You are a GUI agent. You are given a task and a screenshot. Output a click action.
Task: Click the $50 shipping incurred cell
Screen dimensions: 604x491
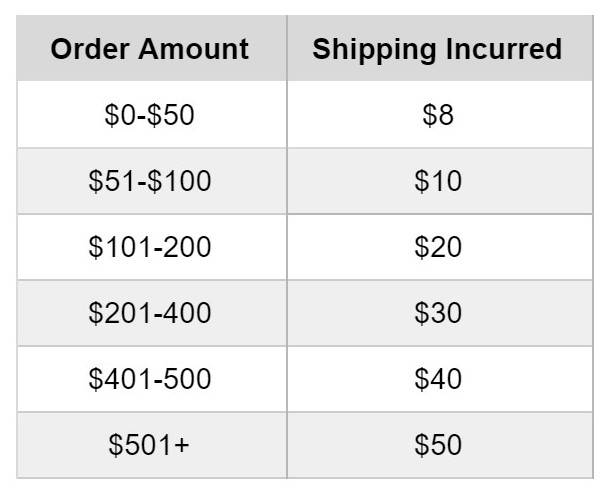[440, 445]
